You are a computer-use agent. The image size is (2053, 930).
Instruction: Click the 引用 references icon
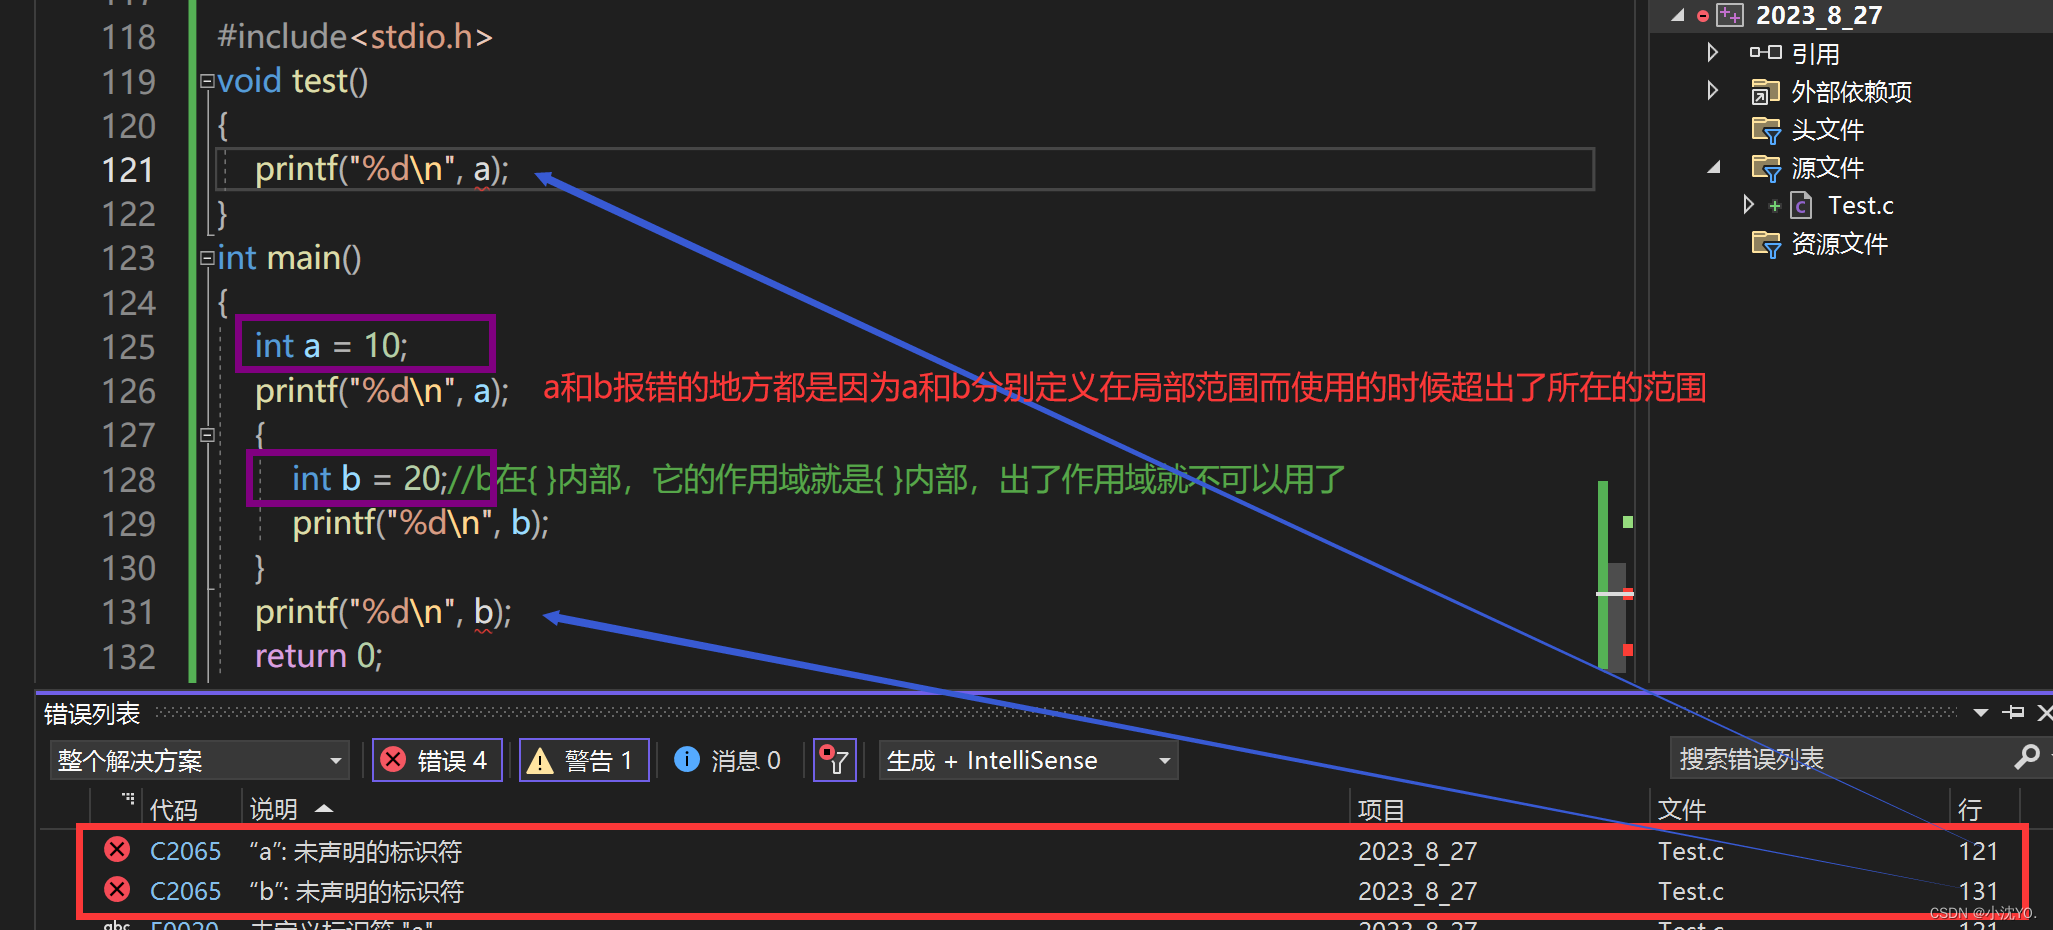tap(1765, 53)
